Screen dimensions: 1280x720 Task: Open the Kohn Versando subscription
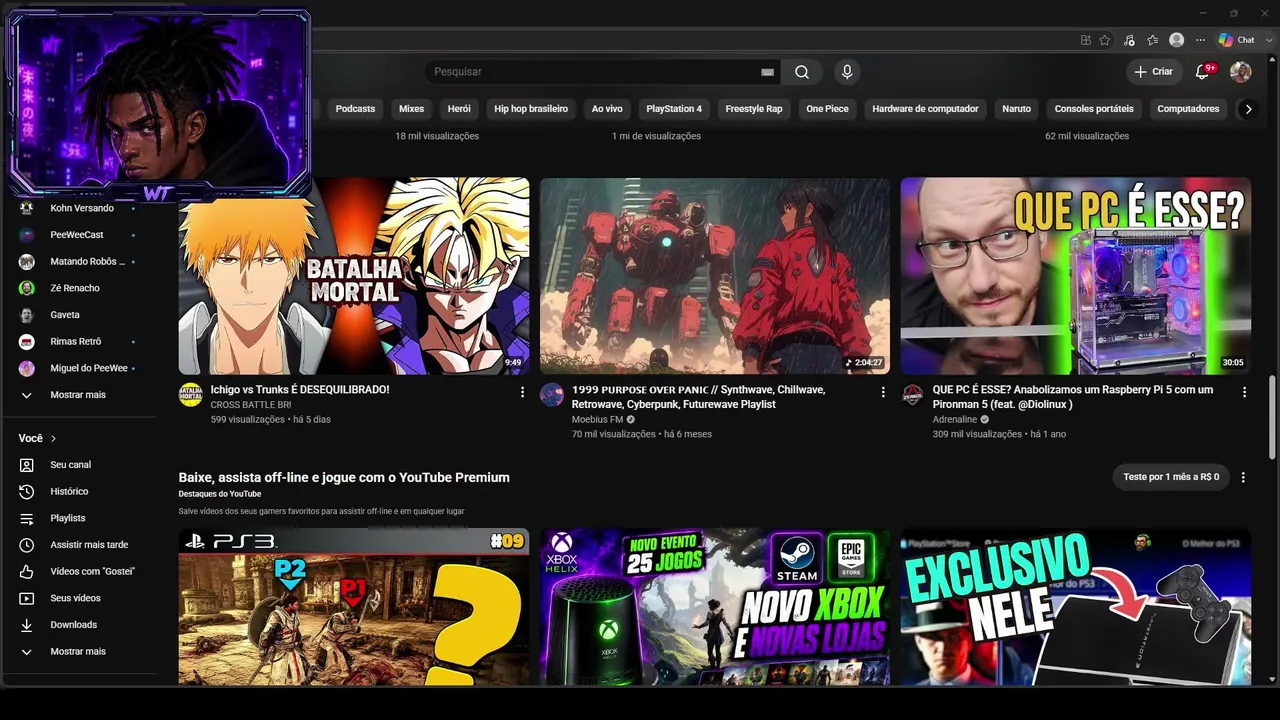pos(78,208)
